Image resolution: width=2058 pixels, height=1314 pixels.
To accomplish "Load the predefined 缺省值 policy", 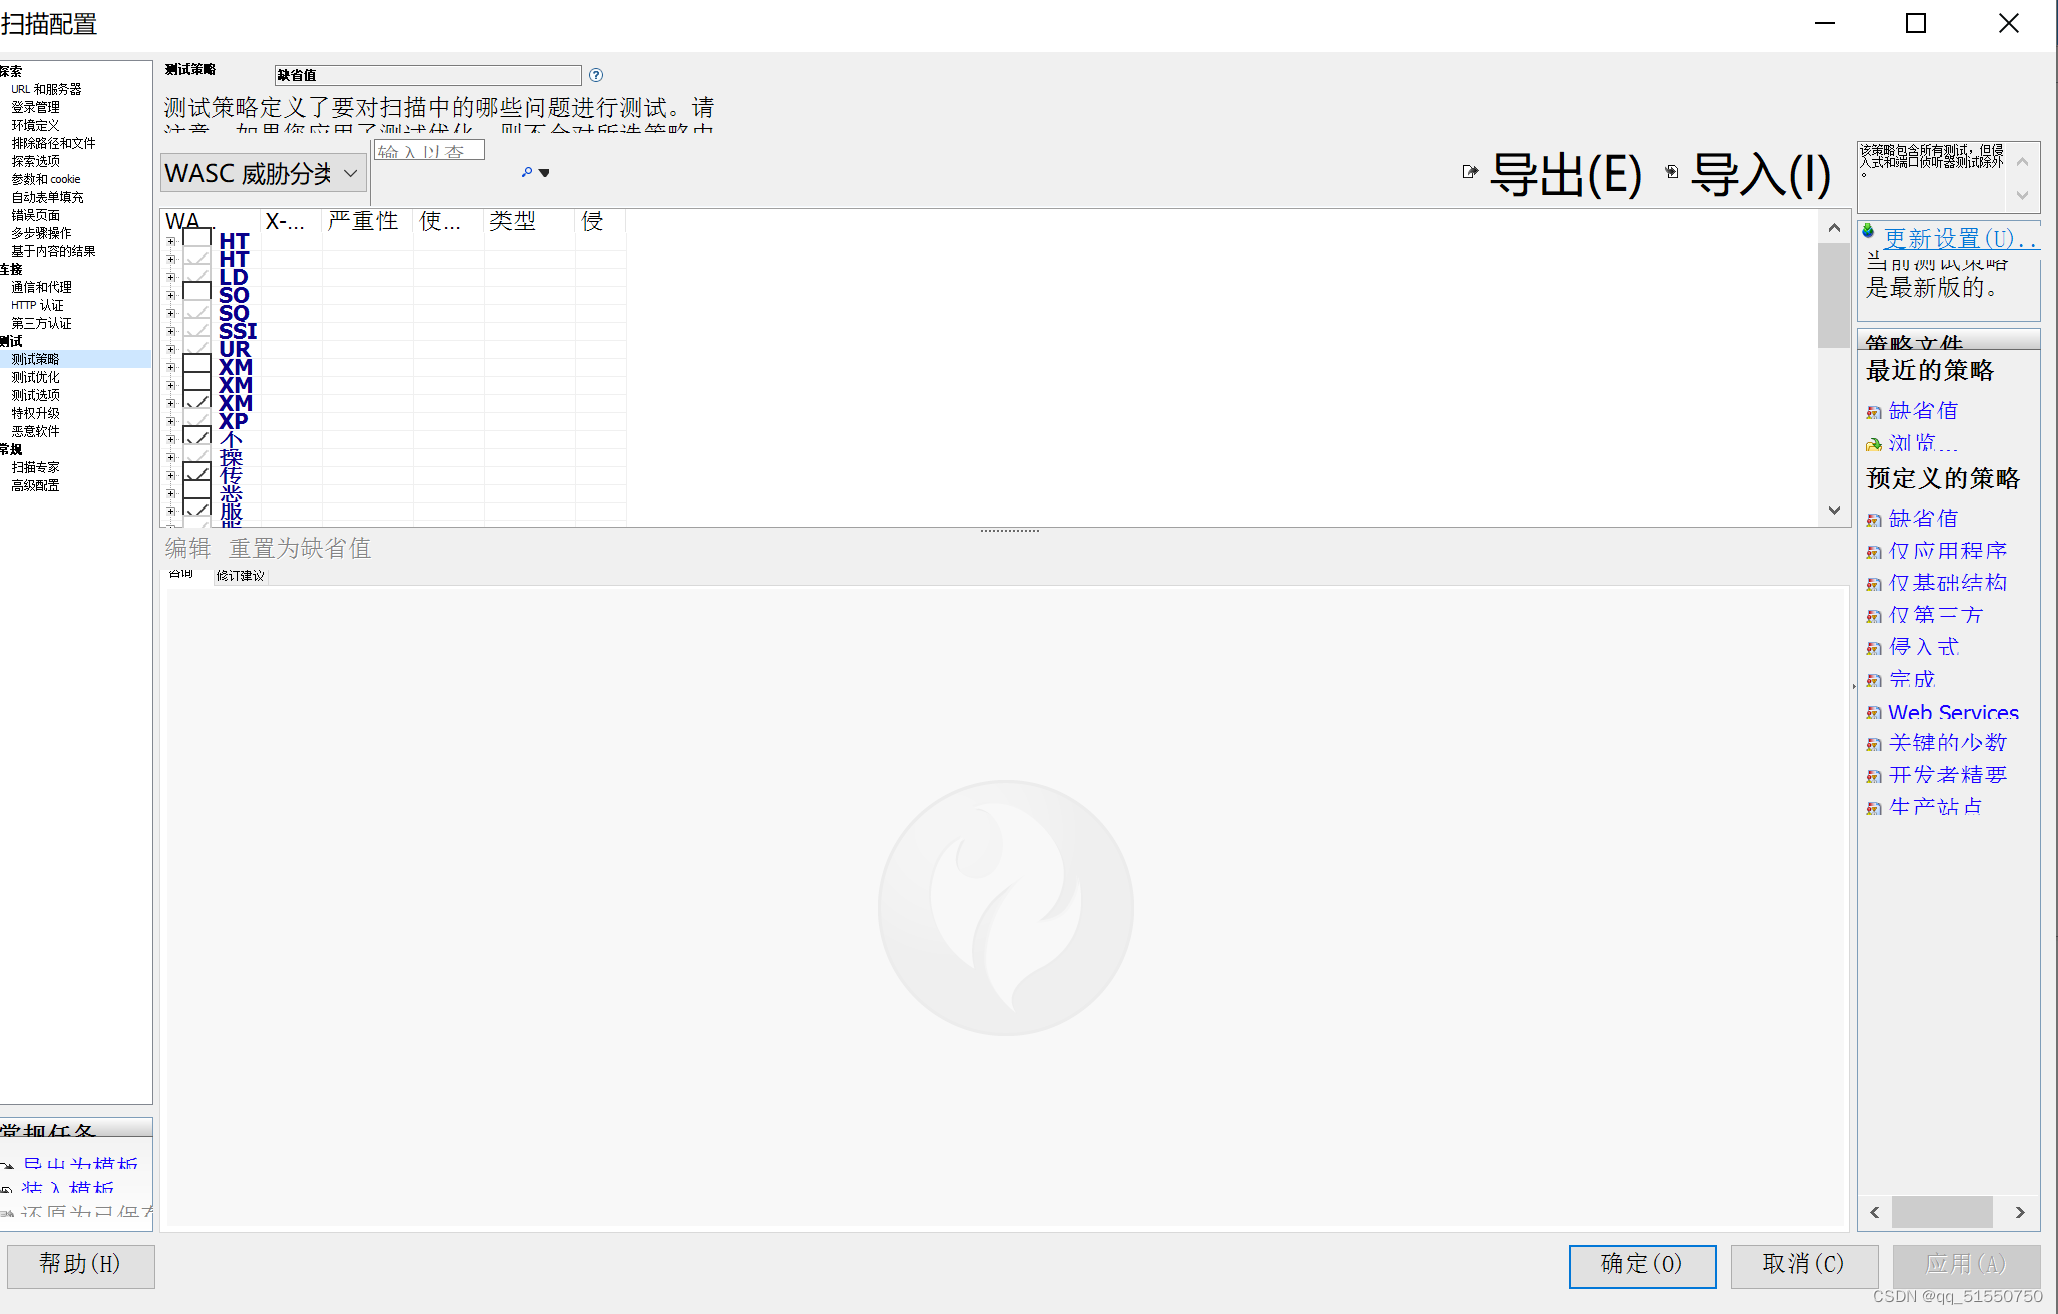I will [x=1923, y=519].
